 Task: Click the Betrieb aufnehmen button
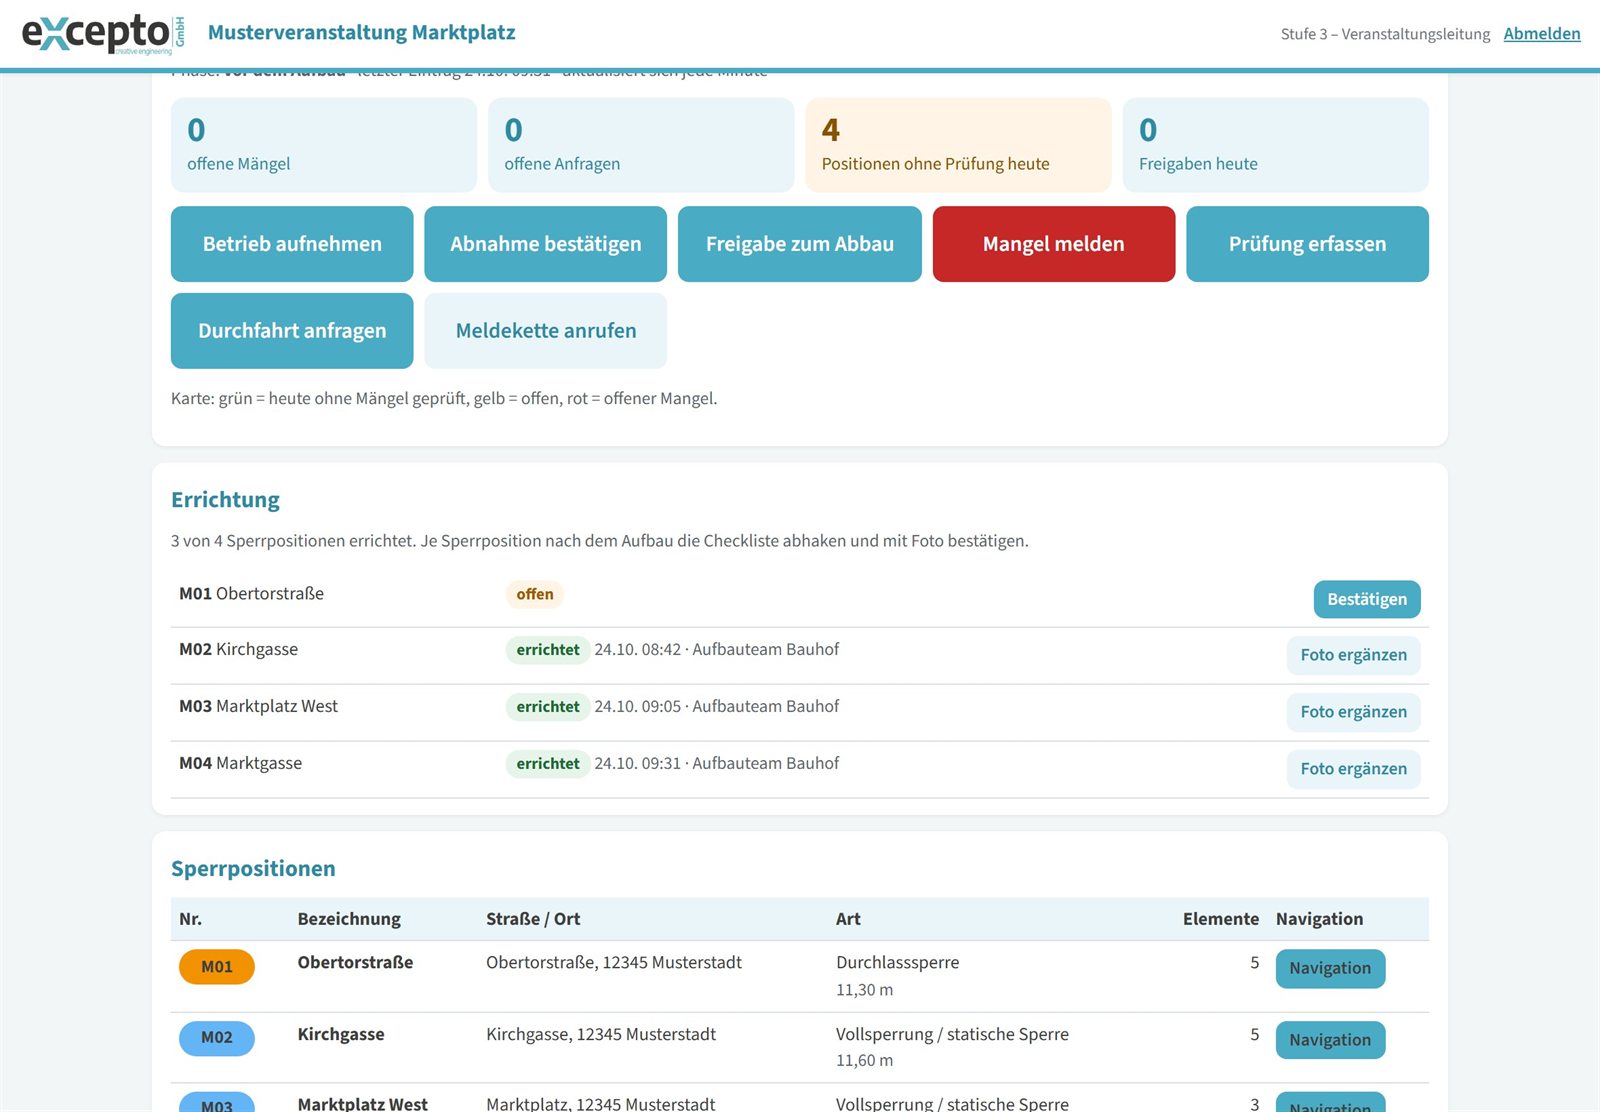tap(292, 244)
